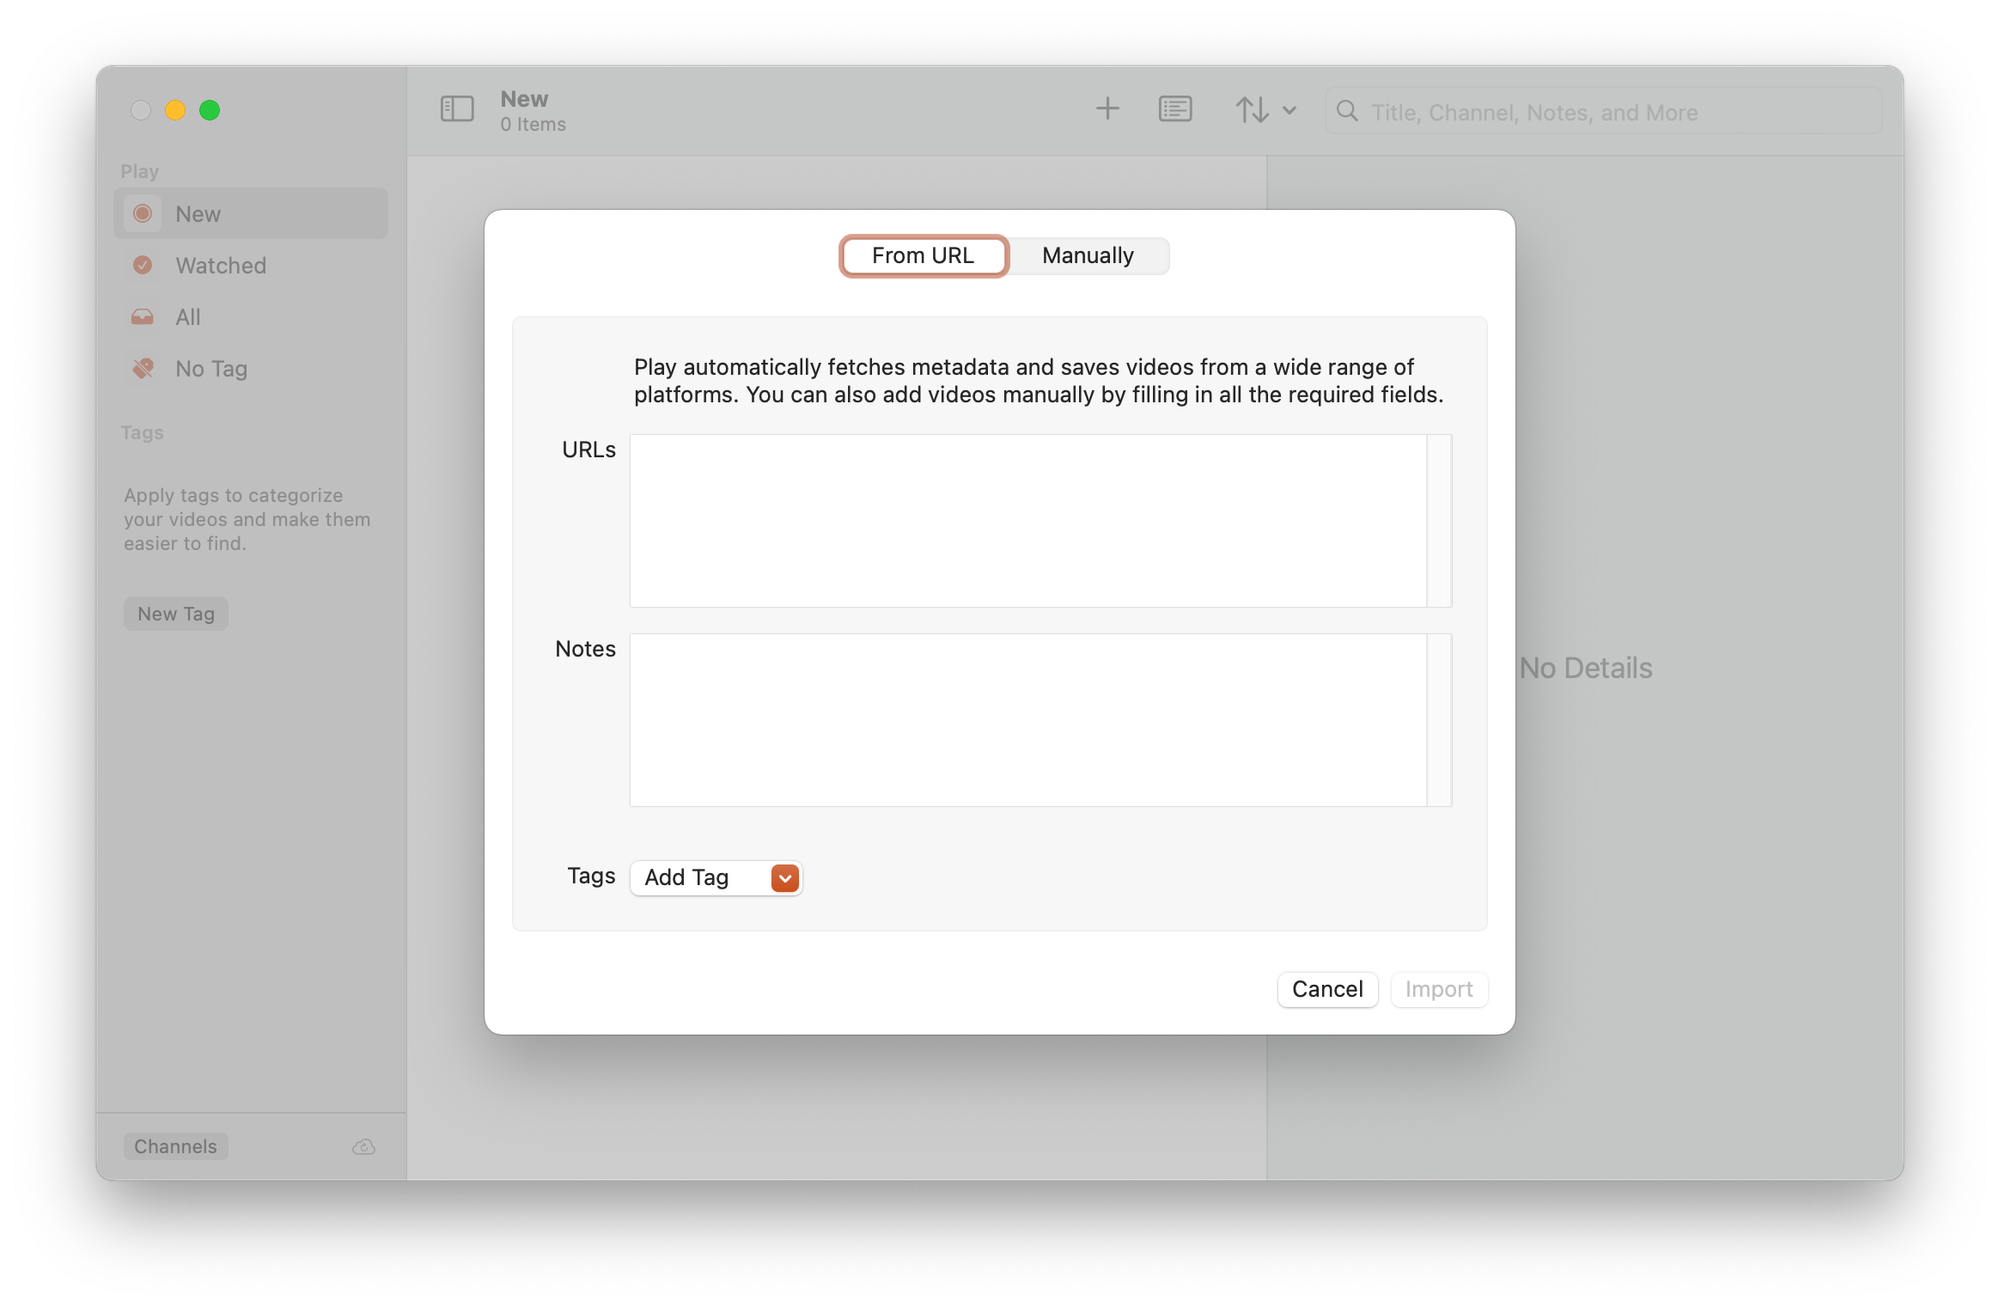Click into the URLs text area
Viewport: 2000px width, 1308px height.
click(1028, 520)
